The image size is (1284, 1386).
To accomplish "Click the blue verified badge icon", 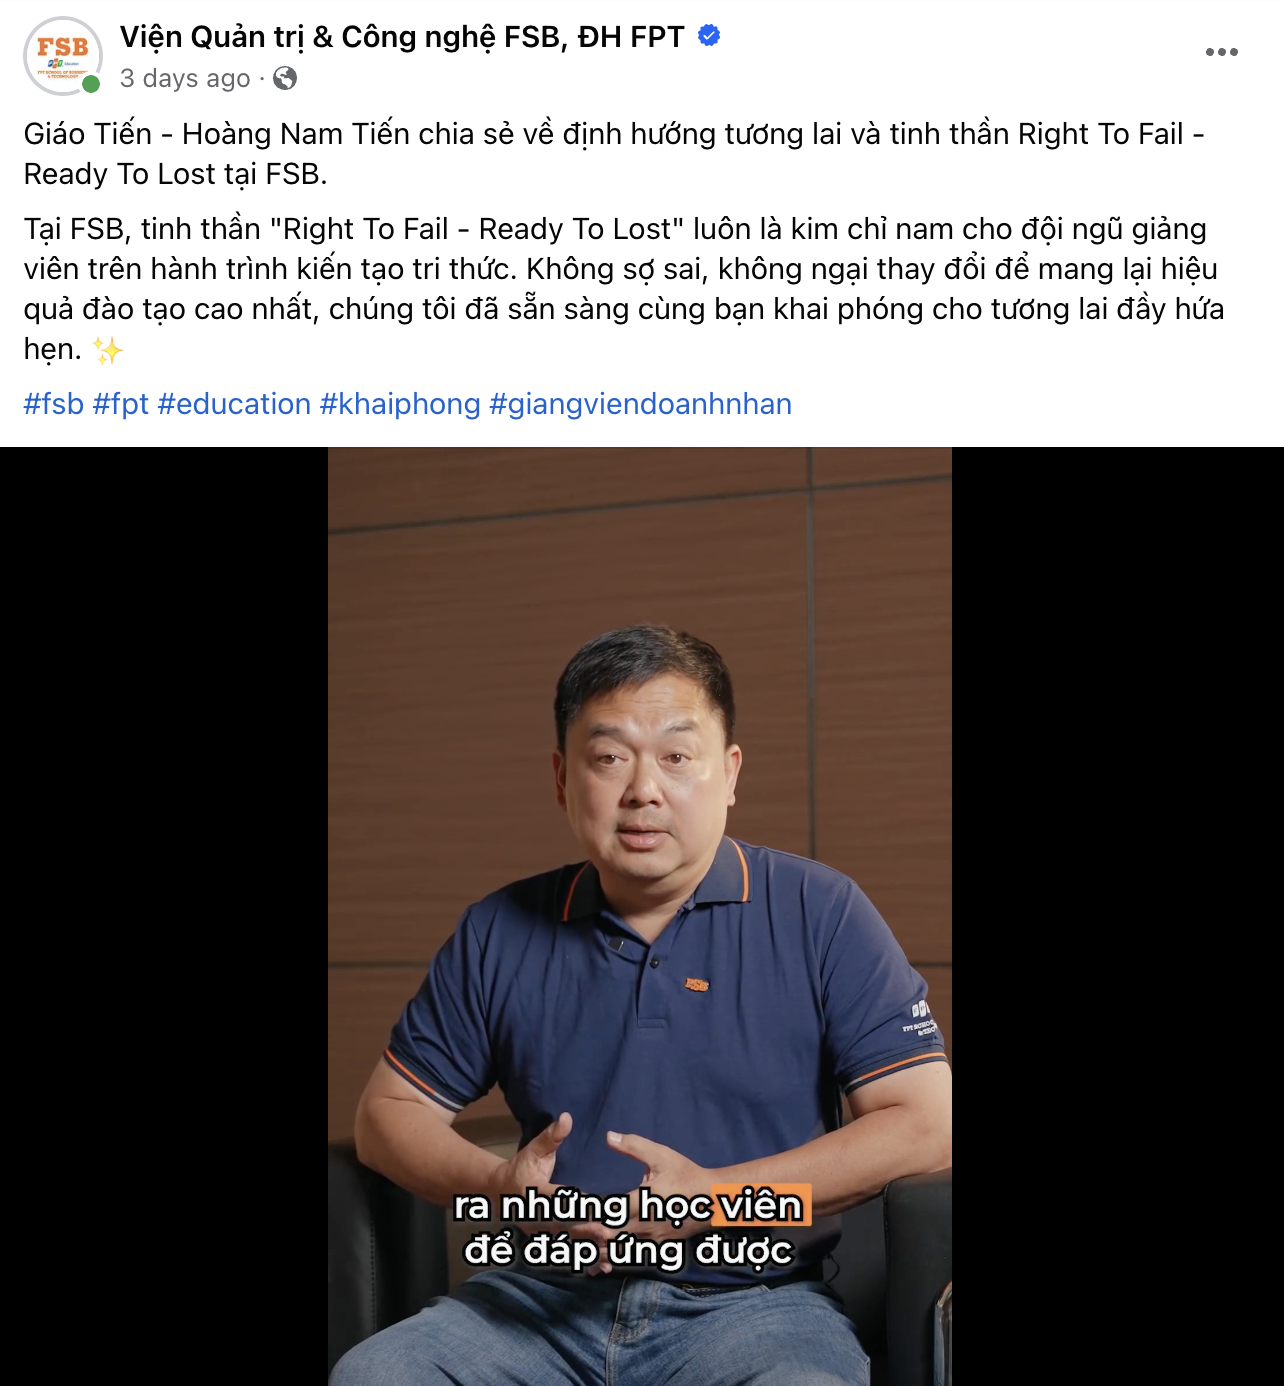I will tap(709, 36).
